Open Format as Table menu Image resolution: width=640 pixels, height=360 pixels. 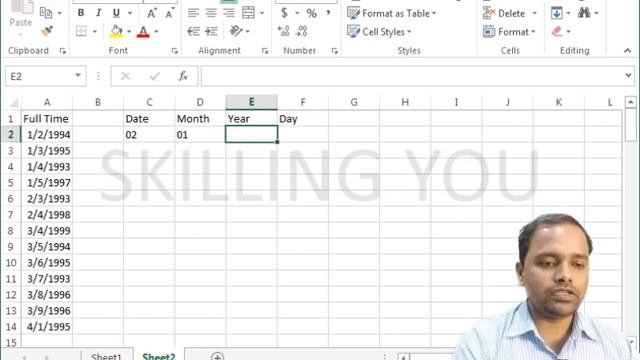[391, 13]
